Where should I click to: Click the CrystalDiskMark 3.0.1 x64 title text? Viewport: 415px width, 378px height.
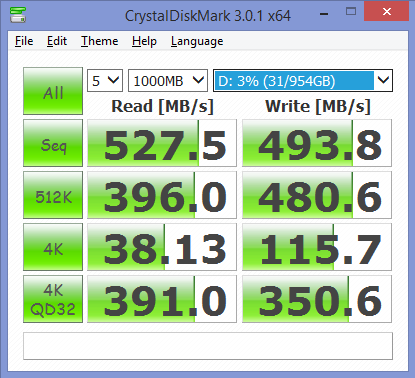click(208, 16)
